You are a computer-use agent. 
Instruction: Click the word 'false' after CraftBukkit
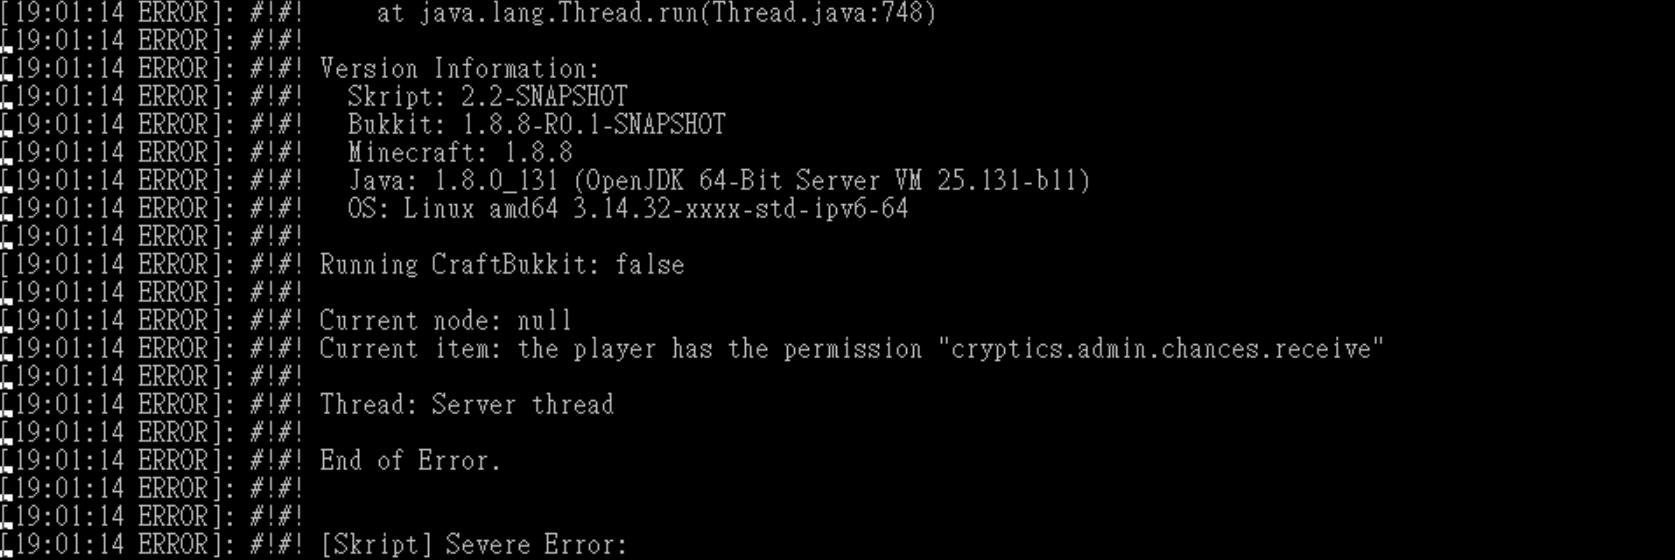click(x=650, y=265)
